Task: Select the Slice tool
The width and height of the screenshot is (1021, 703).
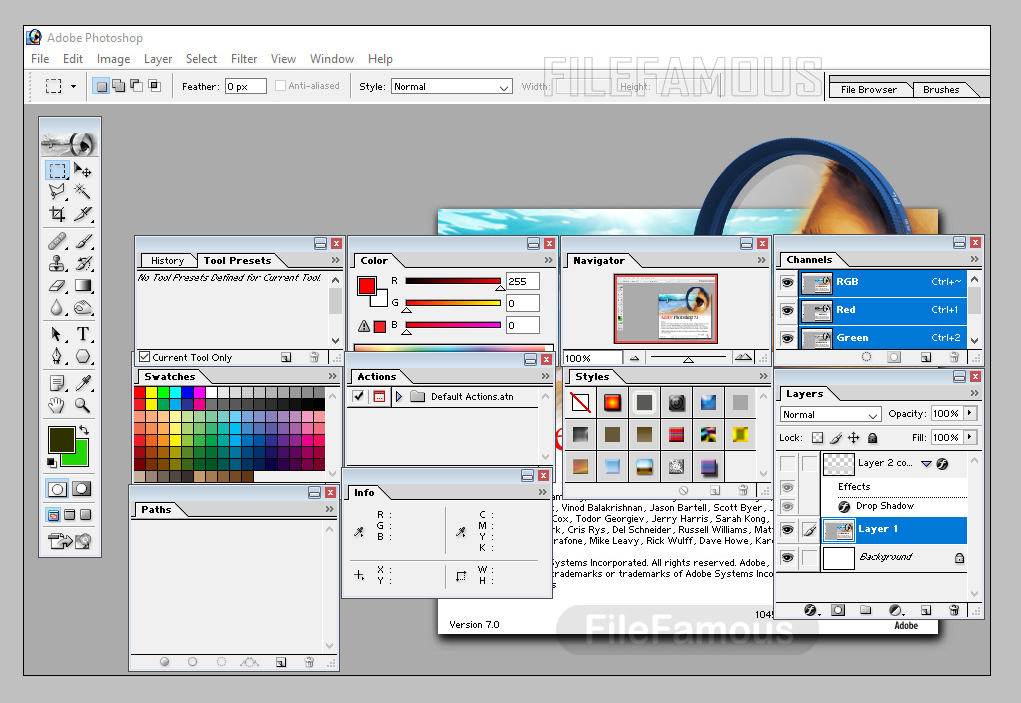Action: pyautogui.click(x=82, y=214)
